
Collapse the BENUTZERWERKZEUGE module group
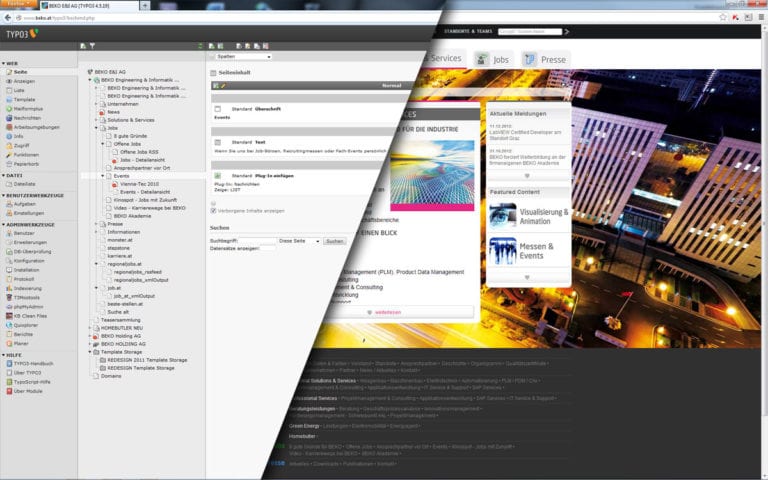point(4,195)
